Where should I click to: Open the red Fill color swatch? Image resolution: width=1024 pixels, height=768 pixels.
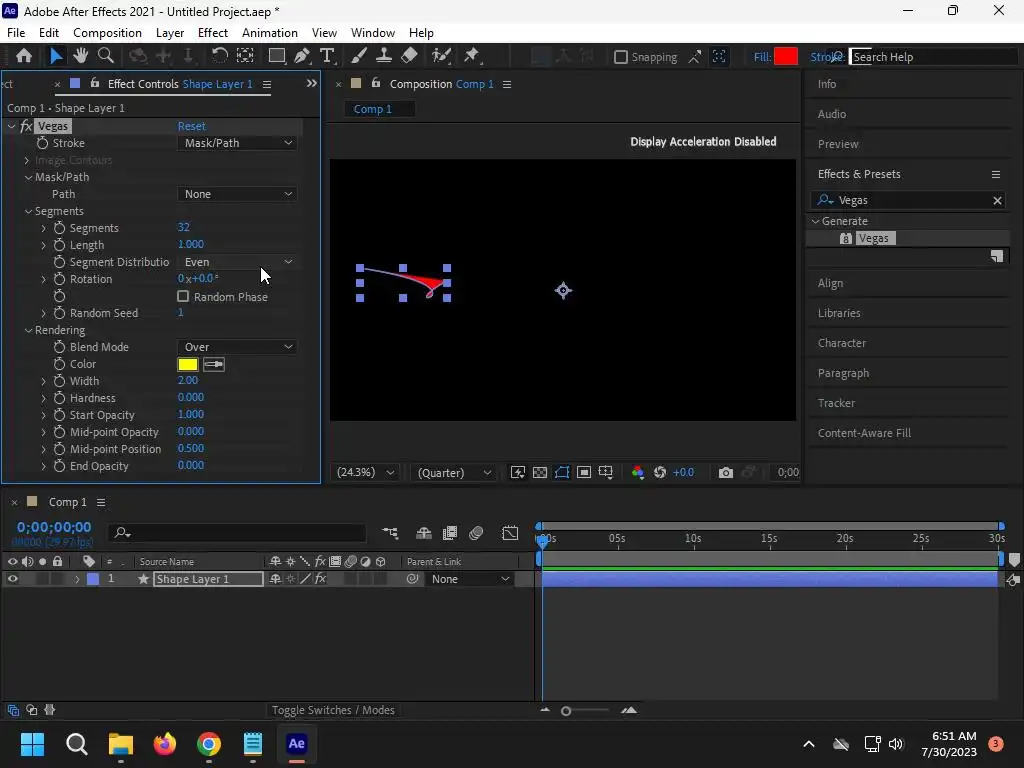[x=786, y=57]
